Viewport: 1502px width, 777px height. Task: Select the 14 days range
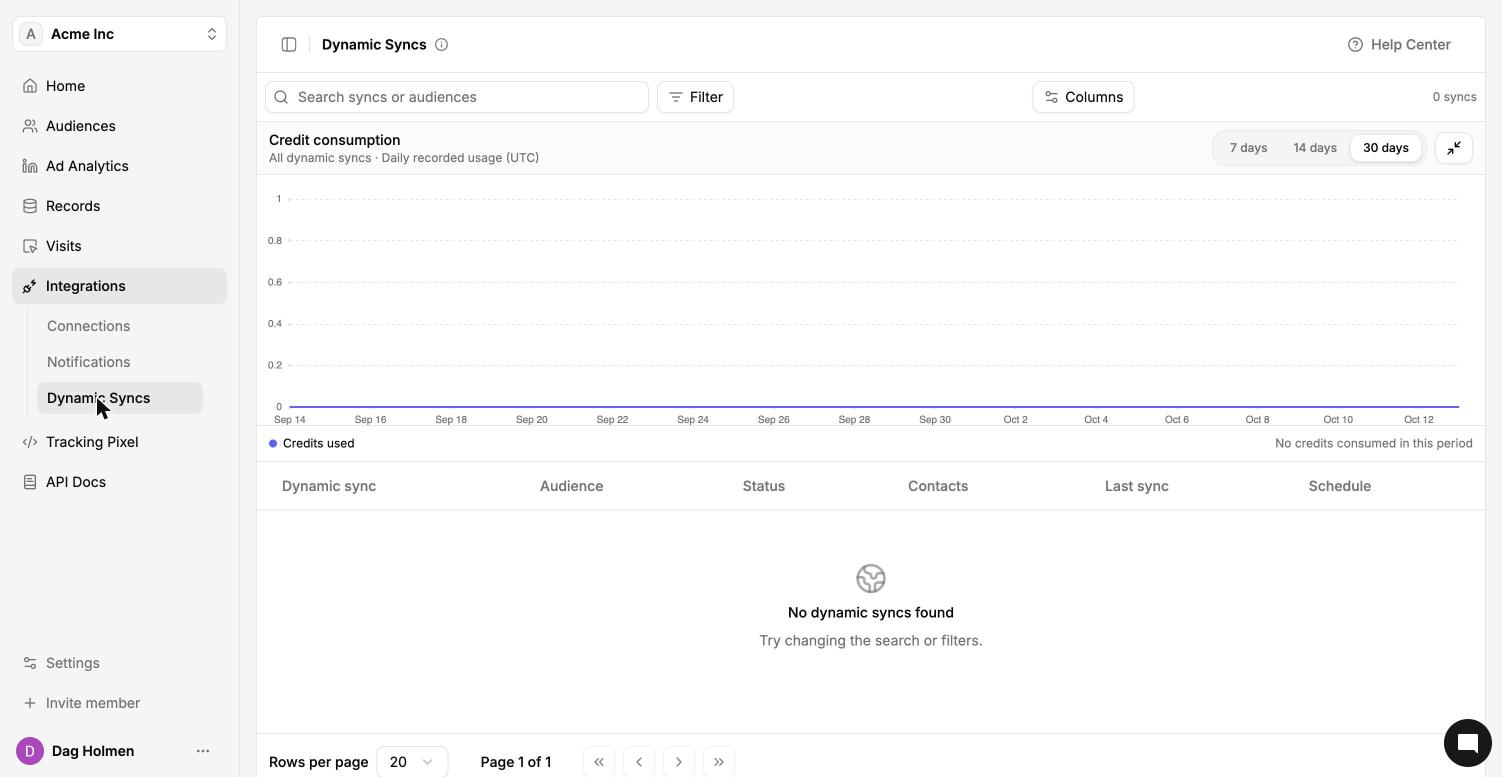pos(1315,148)
